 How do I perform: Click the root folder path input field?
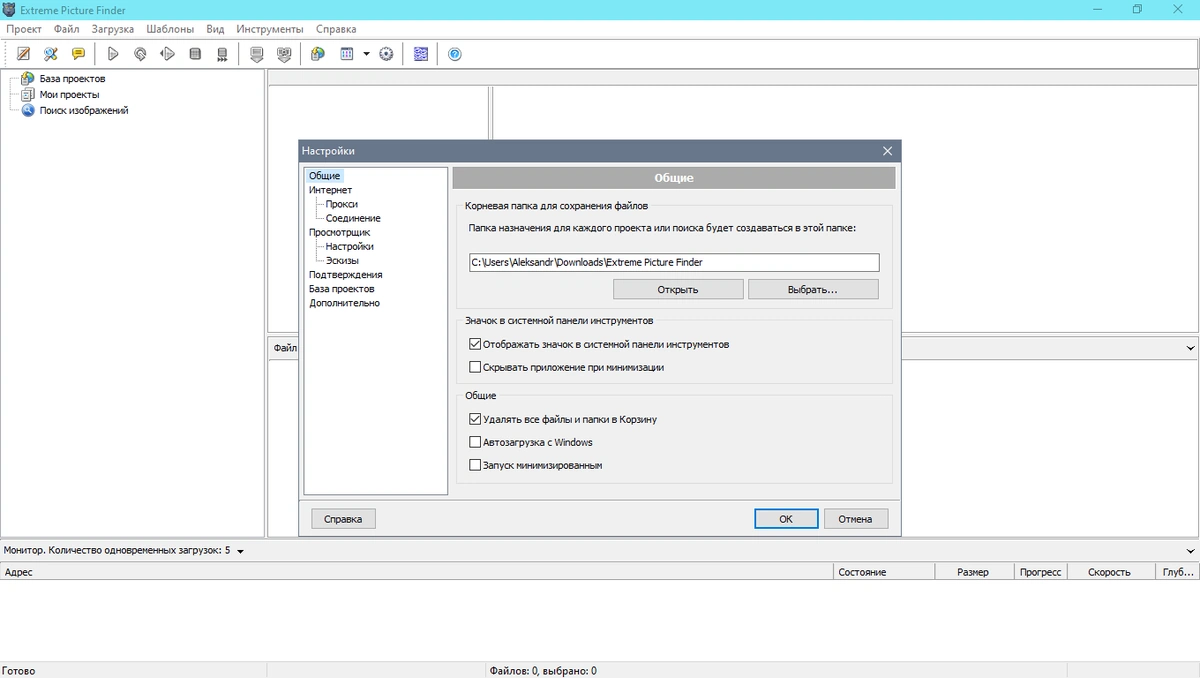(x=674, y=262)
